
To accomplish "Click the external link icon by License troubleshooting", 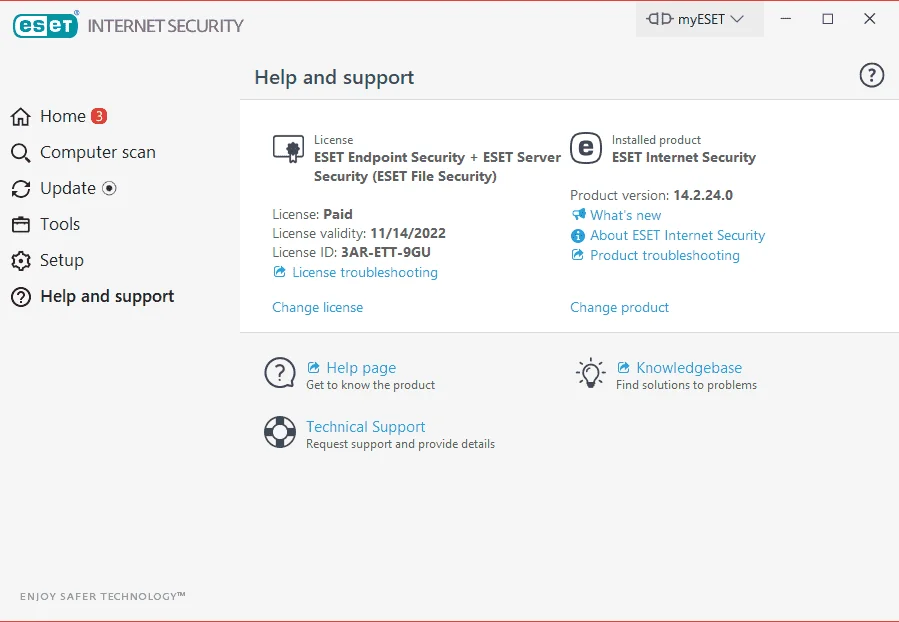I will point(279,272).
